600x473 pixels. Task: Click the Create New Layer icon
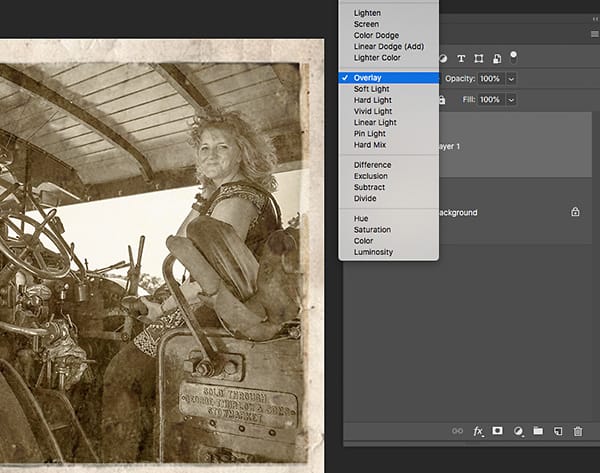point(557,431)
